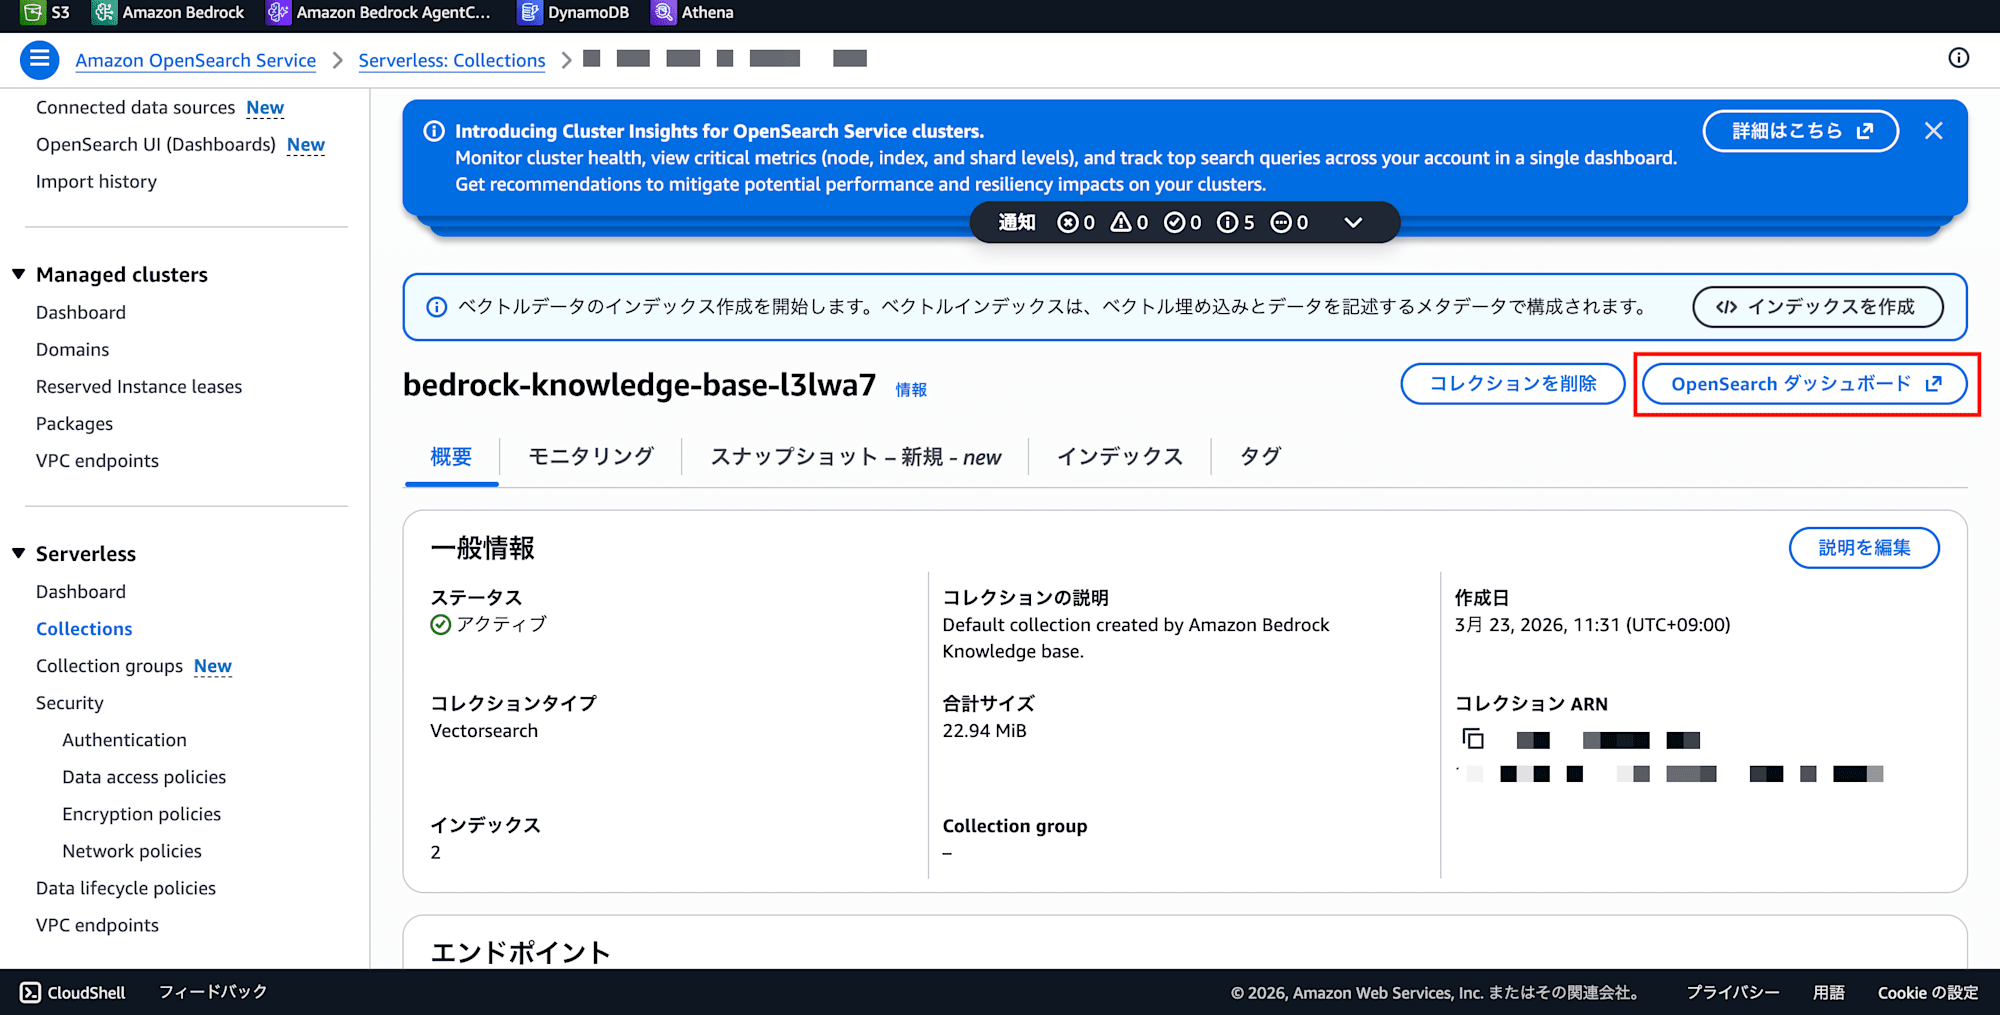Image resolution: width=2000 pixels, height=1015 pixels.
Task: Click the Vectorsearch collection type value
Action: tap(484, 730)
